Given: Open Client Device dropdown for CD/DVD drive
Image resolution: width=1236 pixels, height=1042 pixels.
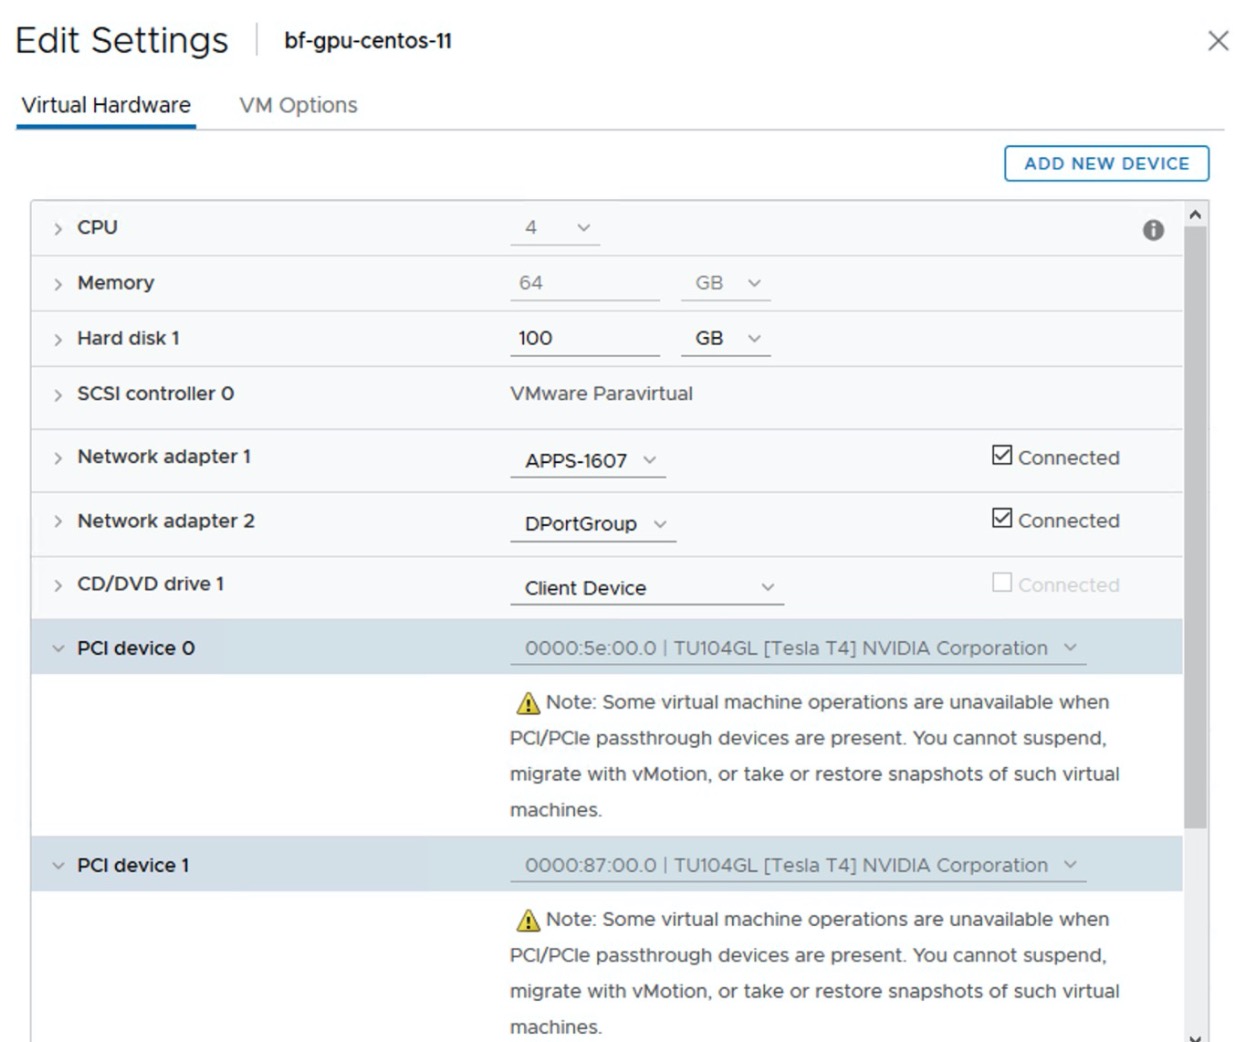Looking at the screenshot, I should [x=648, y=588].
